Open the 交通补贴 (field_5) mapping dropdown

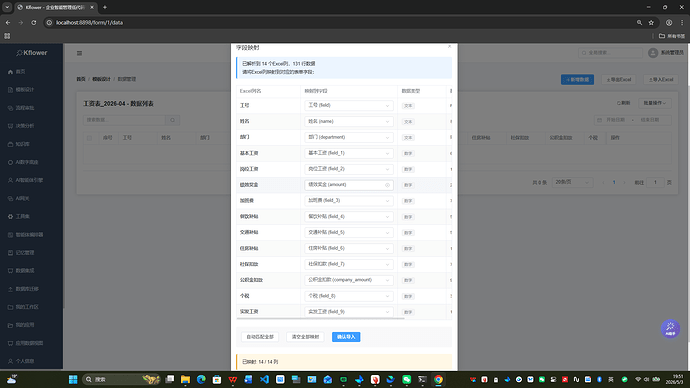[x=349, y=232]
